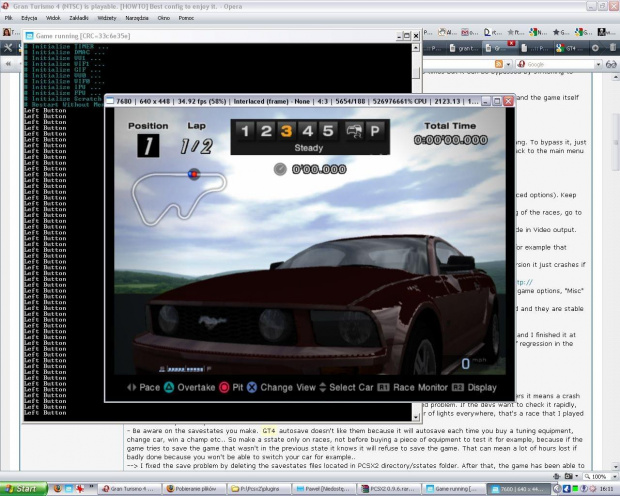
Task: Click the Google search field
Action: [560, 64]
